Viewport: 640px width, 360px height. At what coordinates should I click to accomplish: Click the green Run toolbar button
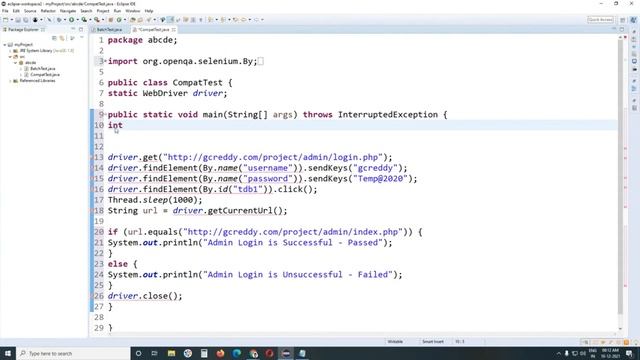coord(71,20)
